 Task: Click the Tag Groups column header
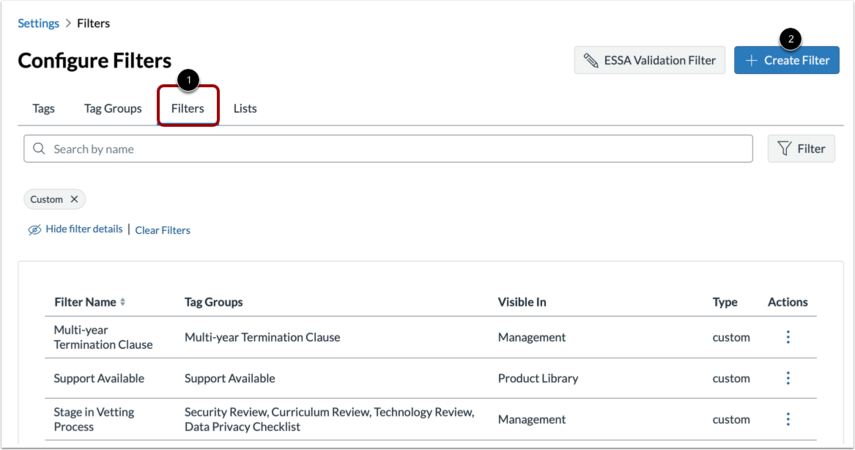pos(214,302)
